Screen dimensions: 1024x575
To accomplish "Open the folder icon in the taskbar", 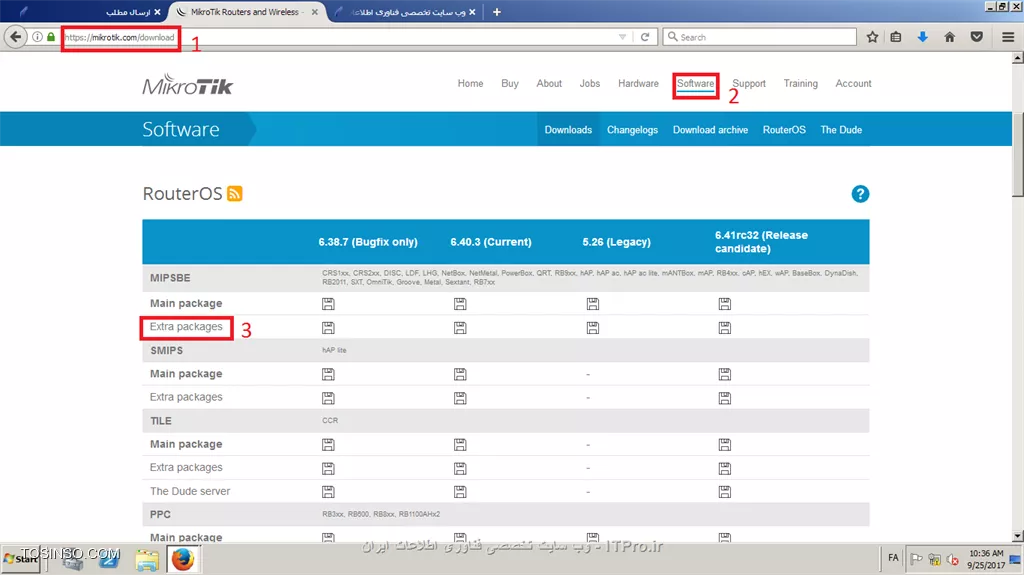I will (147, 560).
